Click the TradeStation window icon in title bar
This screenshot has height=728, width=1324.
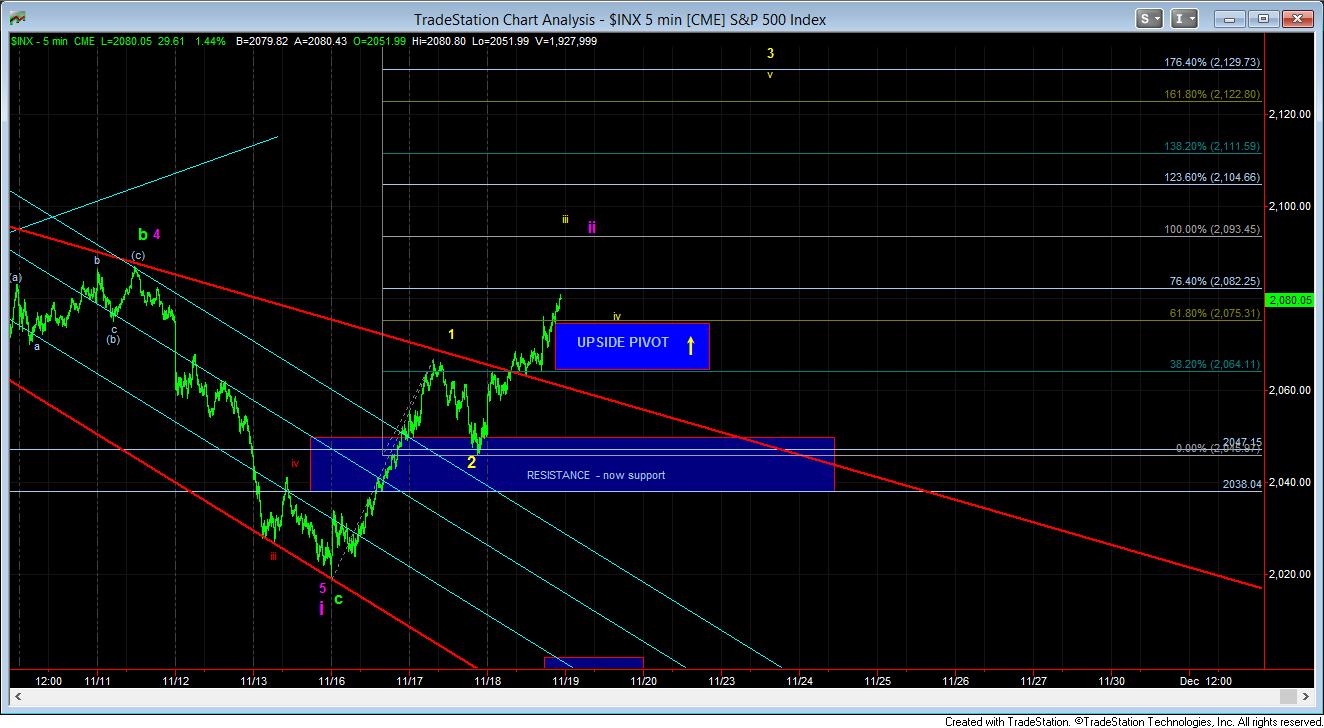point(17,18)
